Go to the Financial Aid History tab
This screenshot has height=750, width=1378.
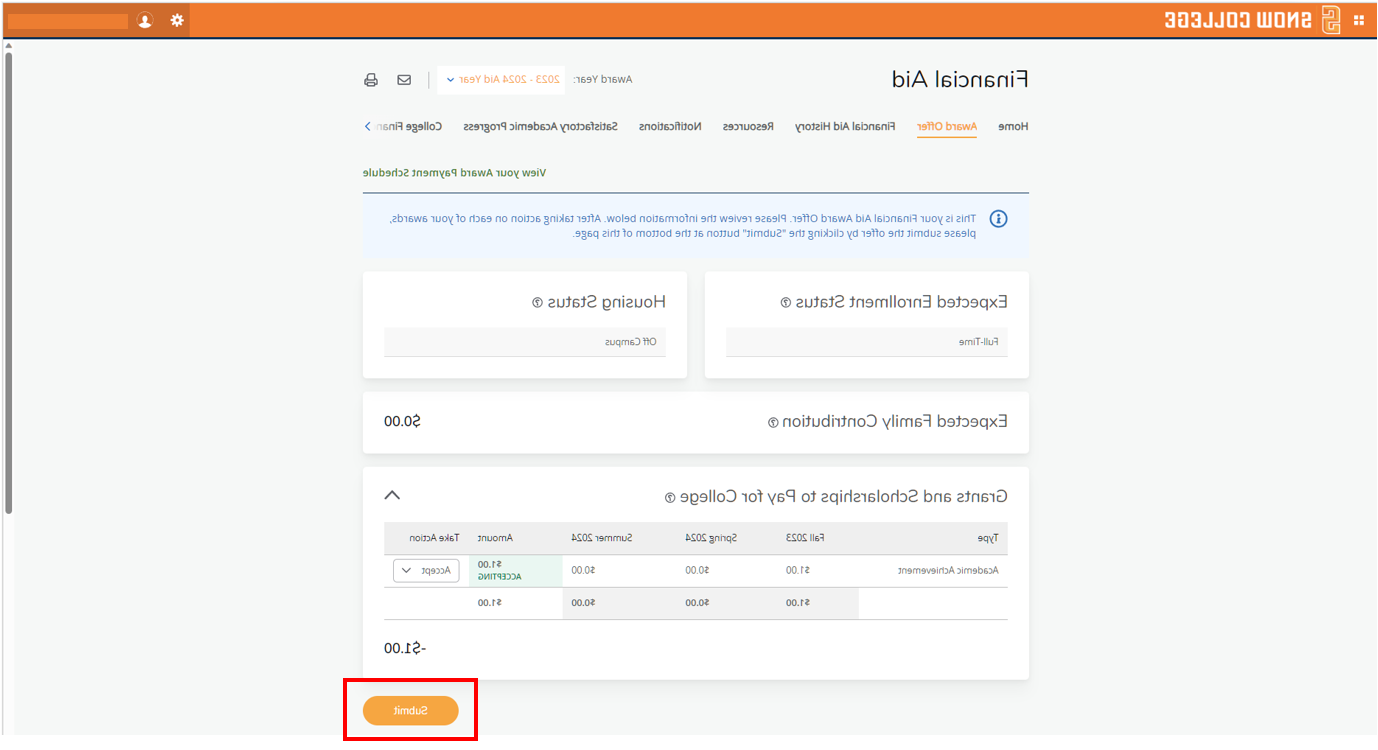(845, 127)
